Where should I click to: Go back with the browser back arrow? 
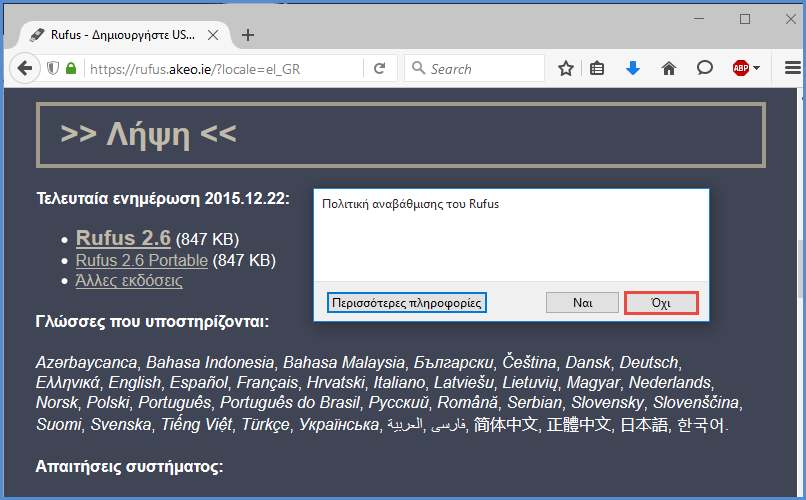coord(25,68)
